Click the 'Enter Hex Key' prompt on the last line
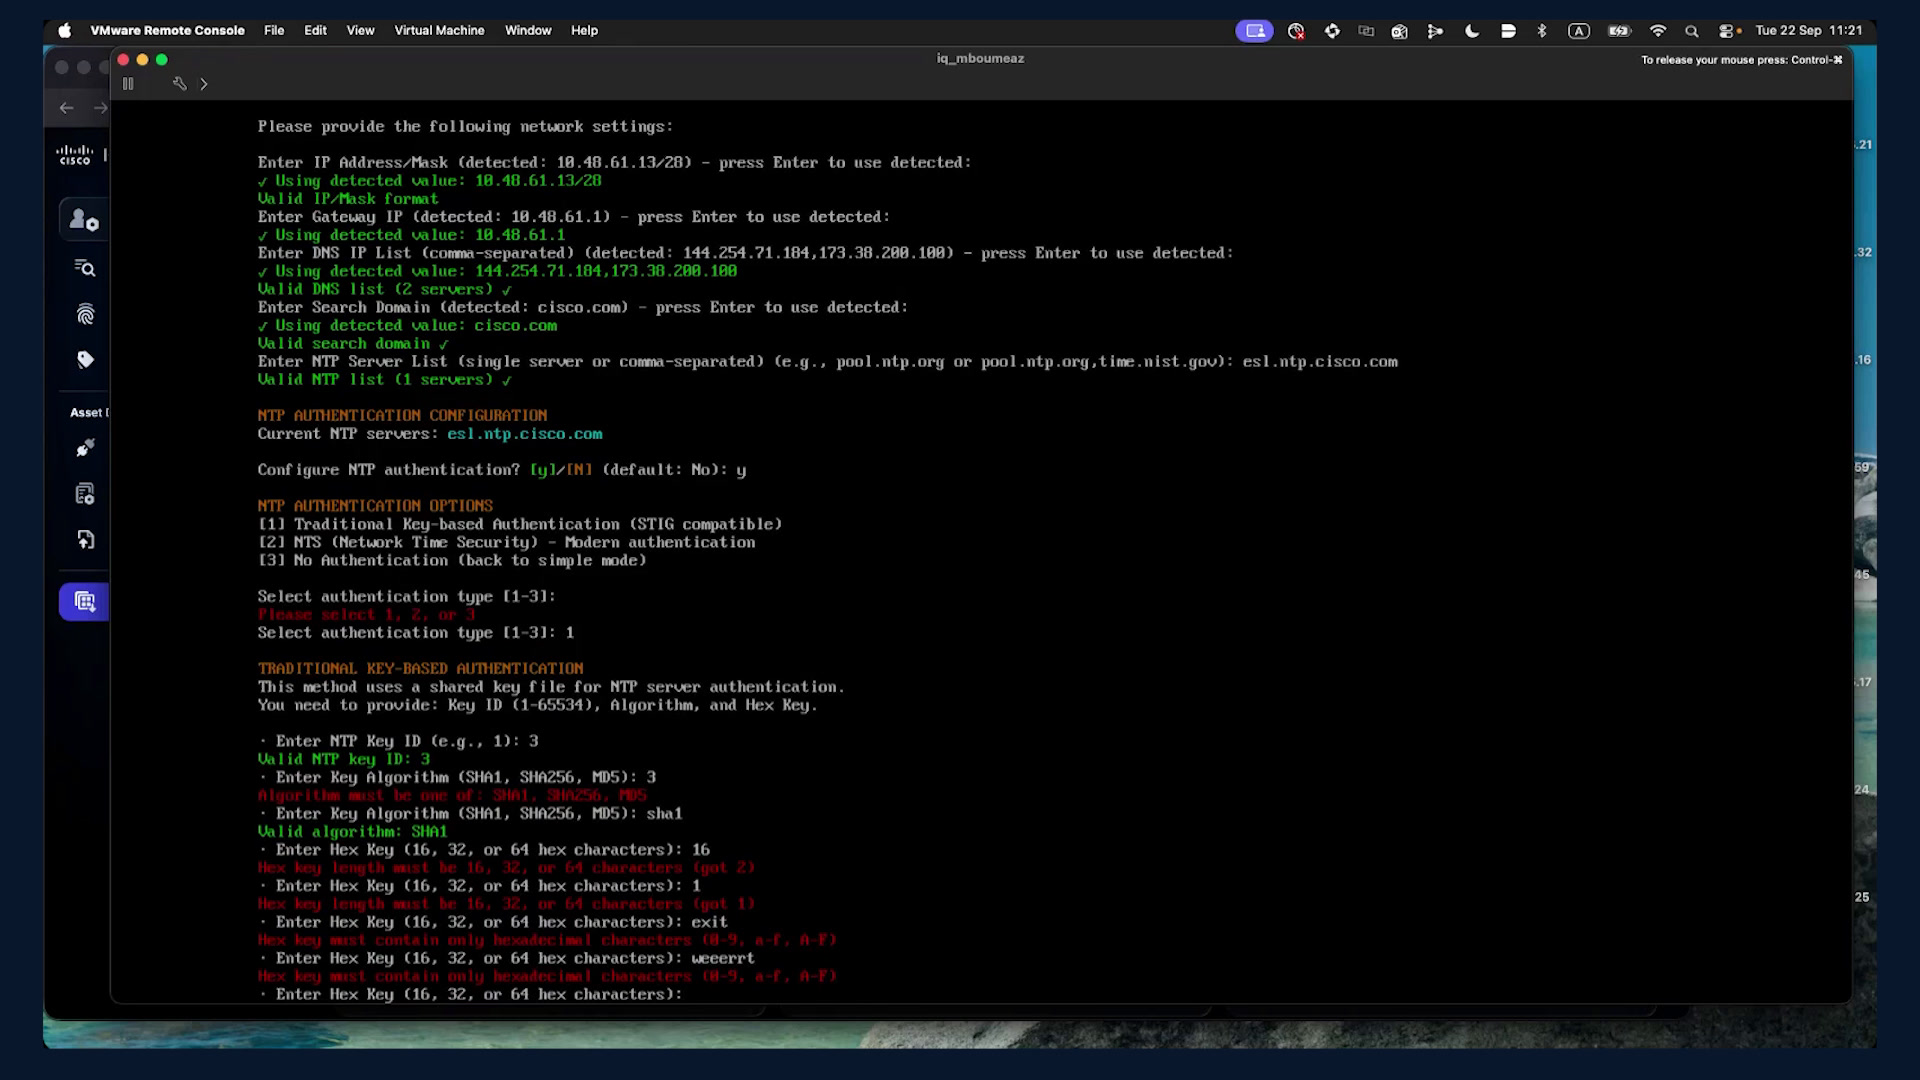The height and width of the screenshot is (1080, 1920). pyautogui.click(x=470, y=994)
